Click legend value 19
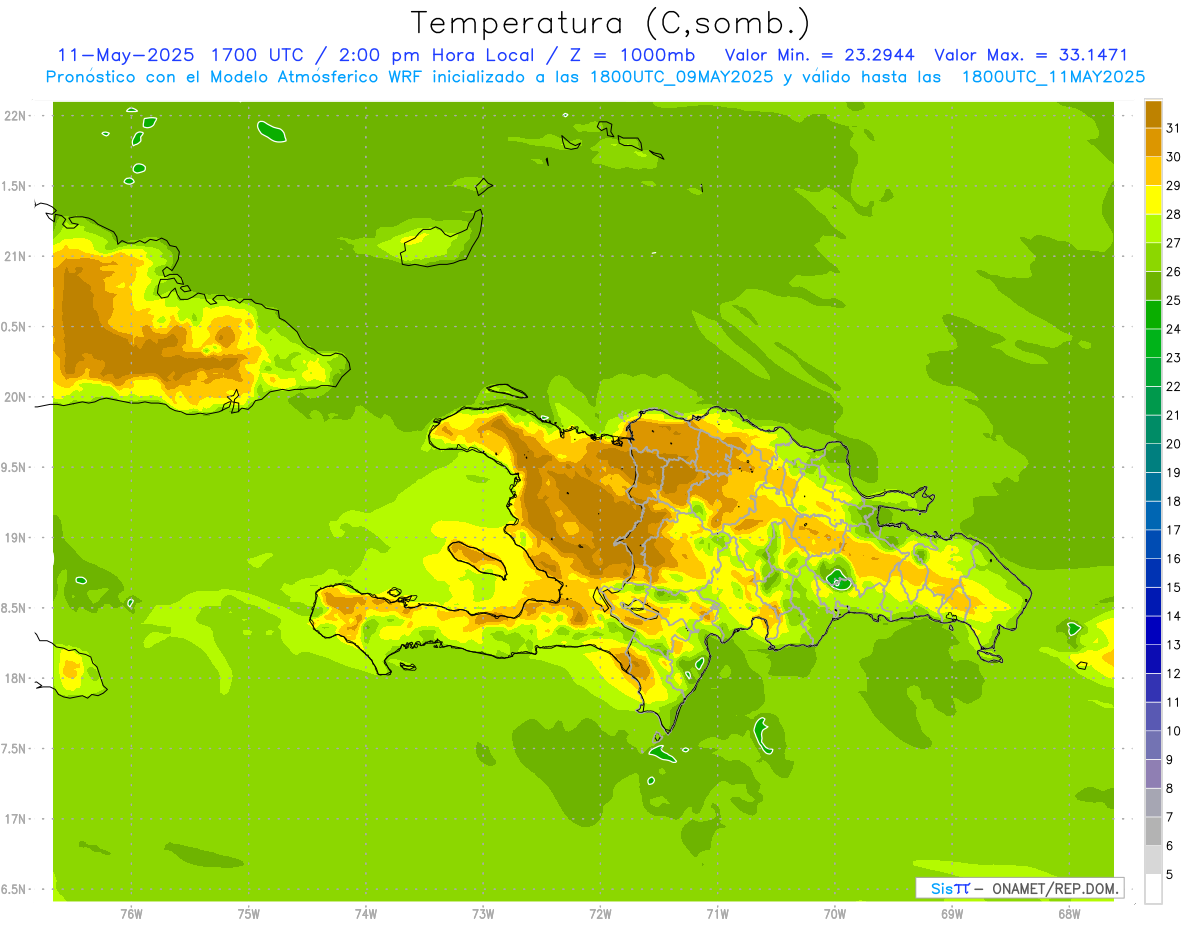This screenshot has width=1200, height=927. (x=1174, y=473)
